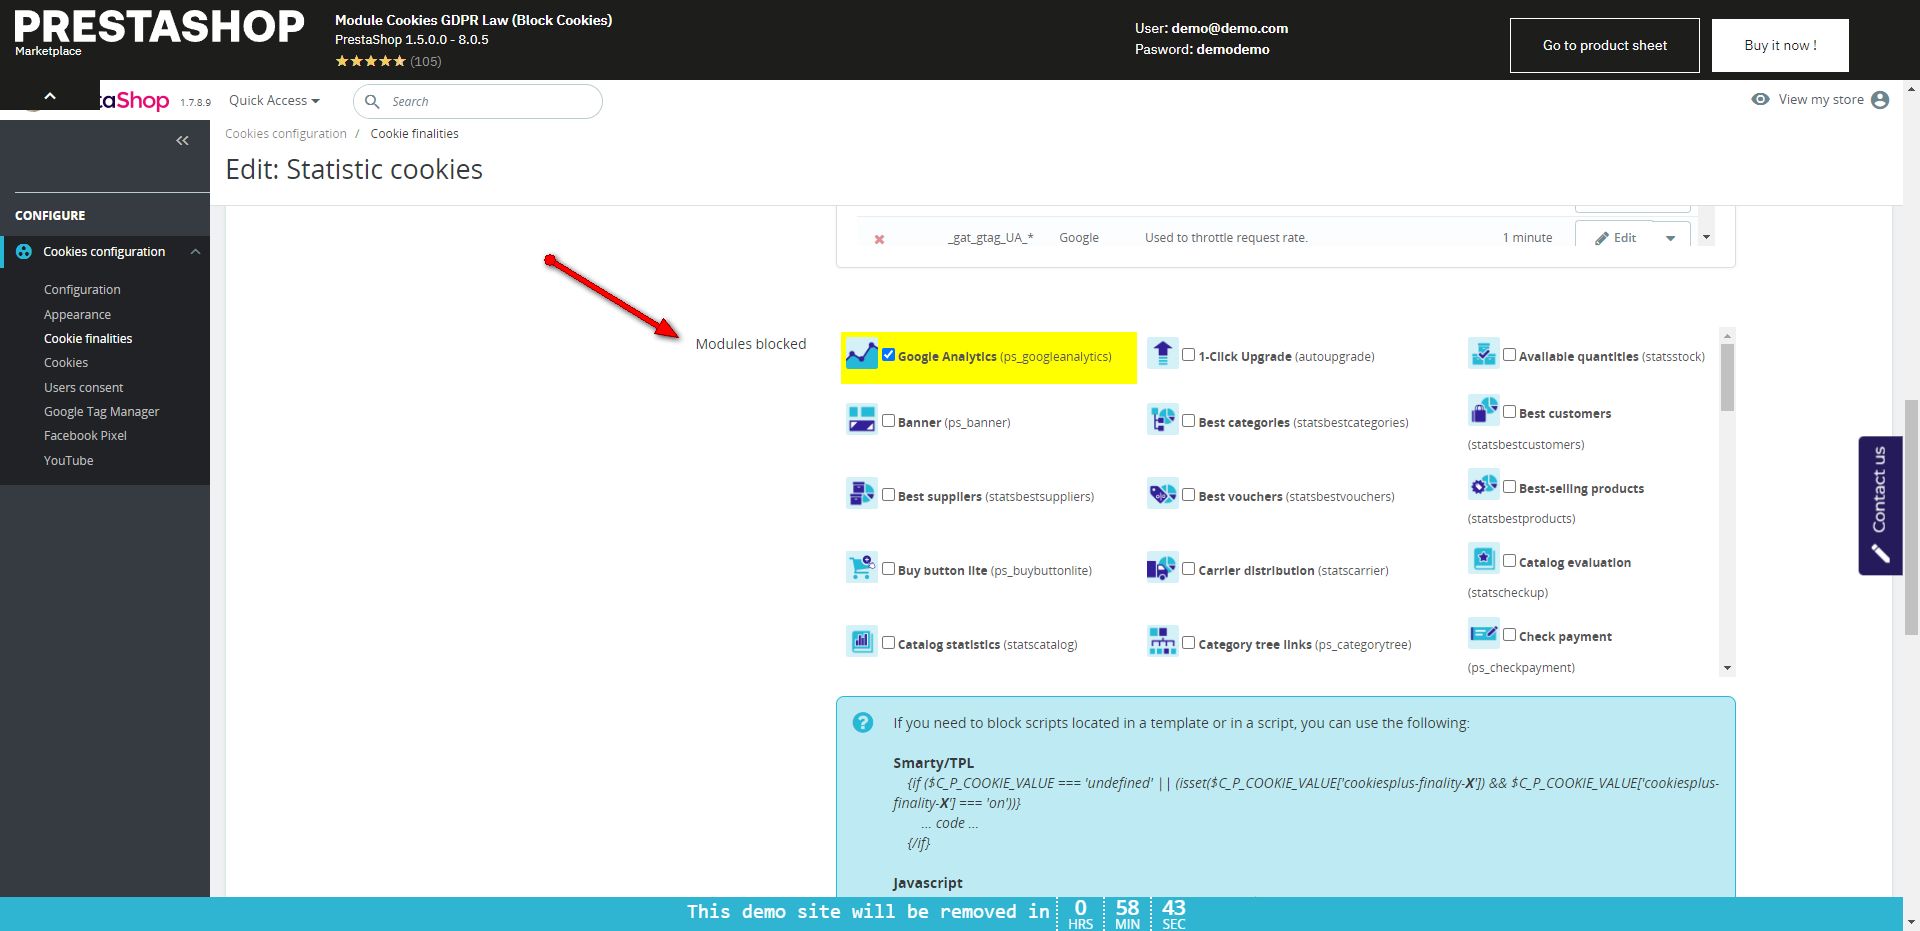
Task: Click the search magnifier icon
Action: (x=372, y=101)
